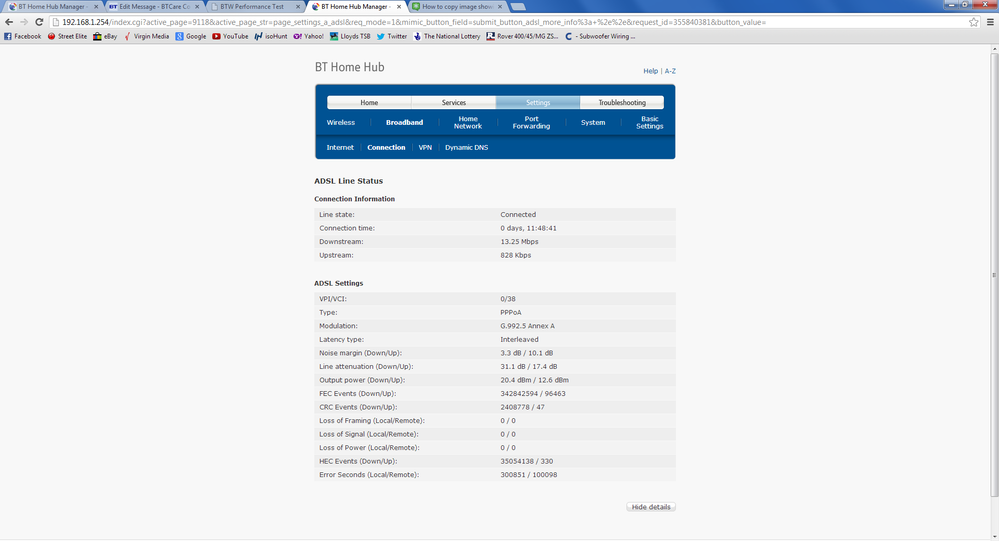Close the How to copy image tab

click(x=500, y=6)
